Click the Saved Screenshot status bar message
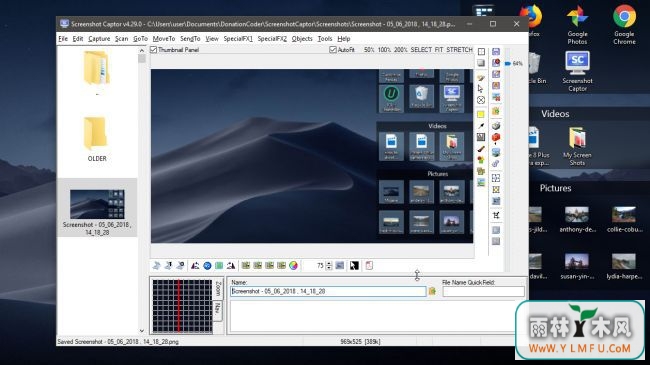The image size is (650, 365). (x=118, y=342)
